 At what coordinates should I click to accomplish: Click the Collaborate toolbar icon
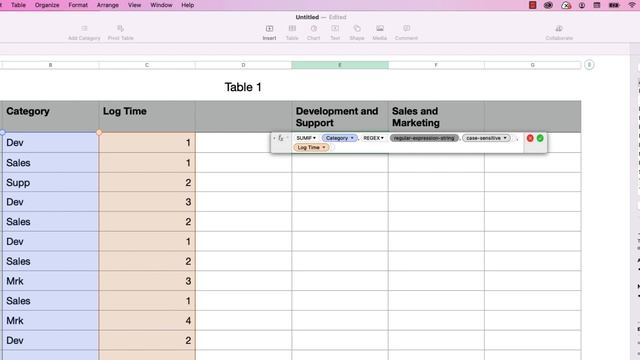[x=559, y=29]
